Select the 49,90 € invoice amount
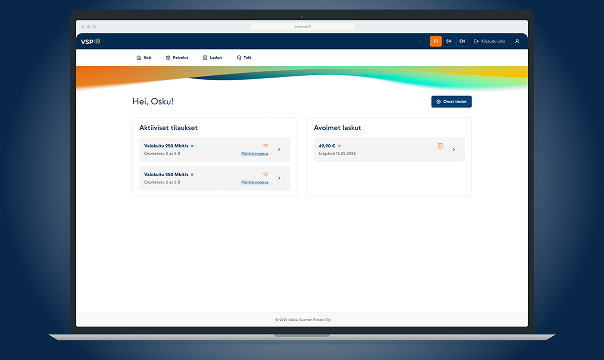 [327, 146]
